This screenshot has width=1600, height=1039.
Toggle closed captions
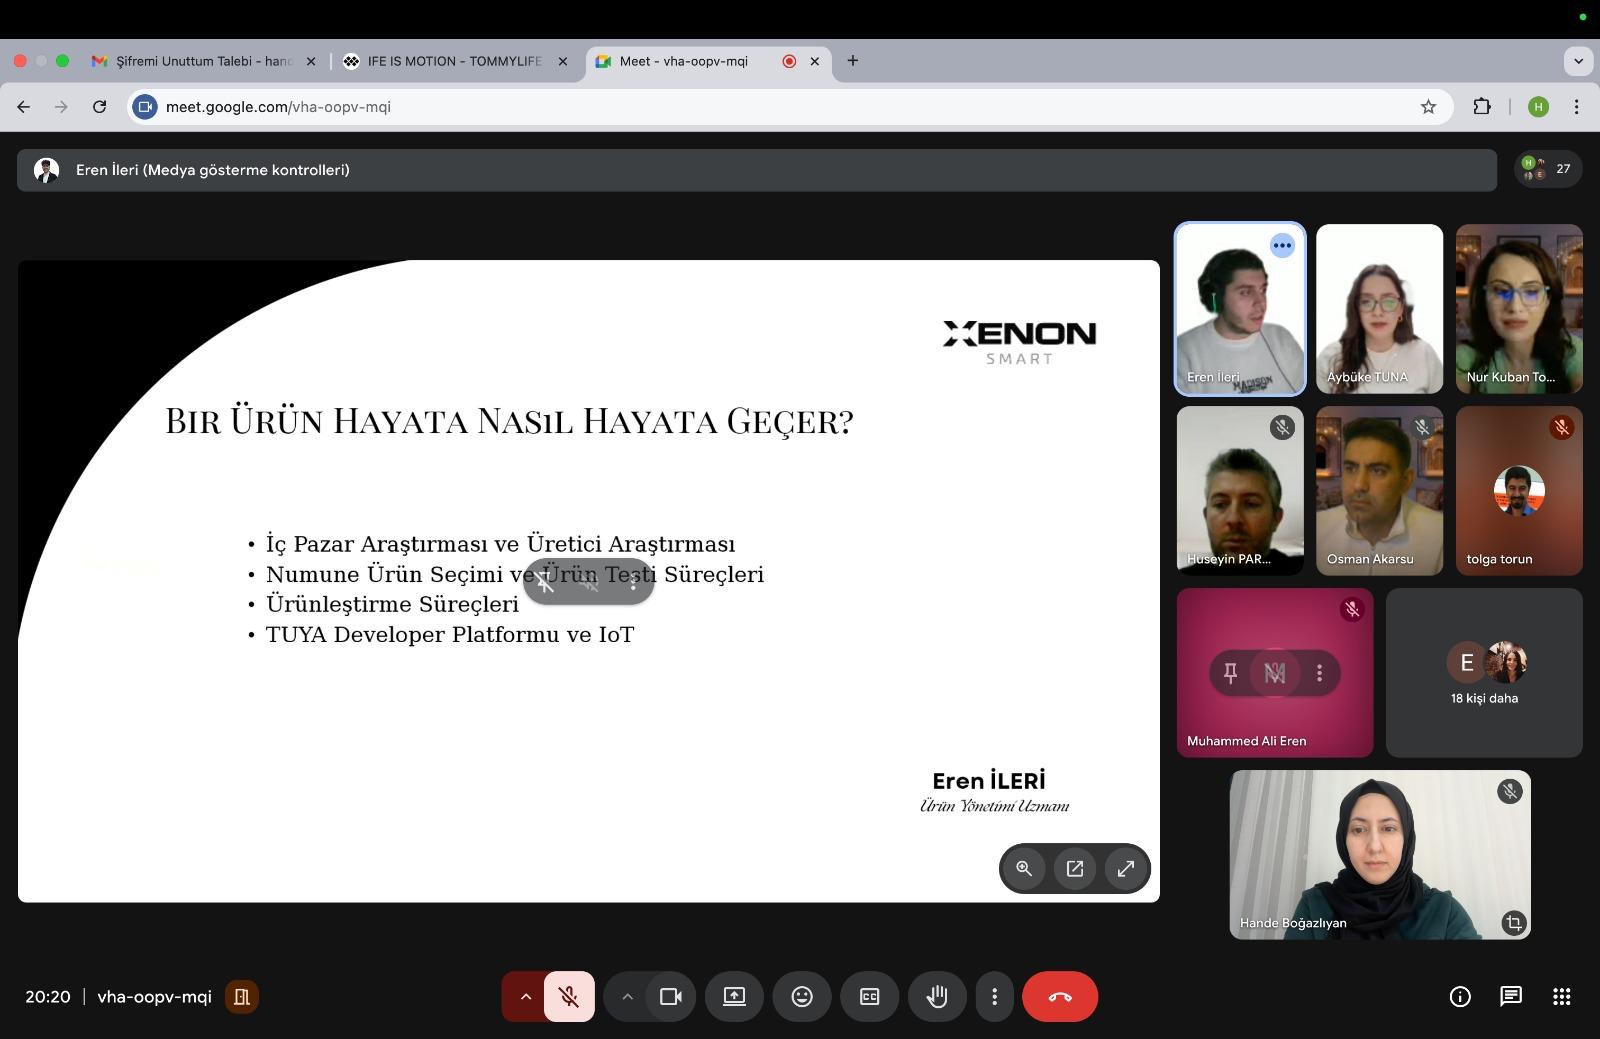click(x=870, y=997)
